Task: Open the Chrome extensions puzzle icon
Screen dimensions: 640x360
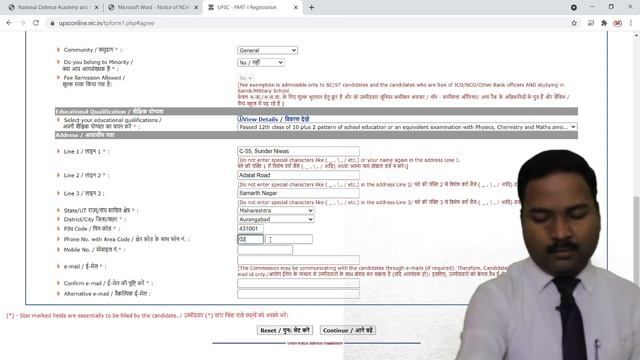Action: (x=604, y=23)
